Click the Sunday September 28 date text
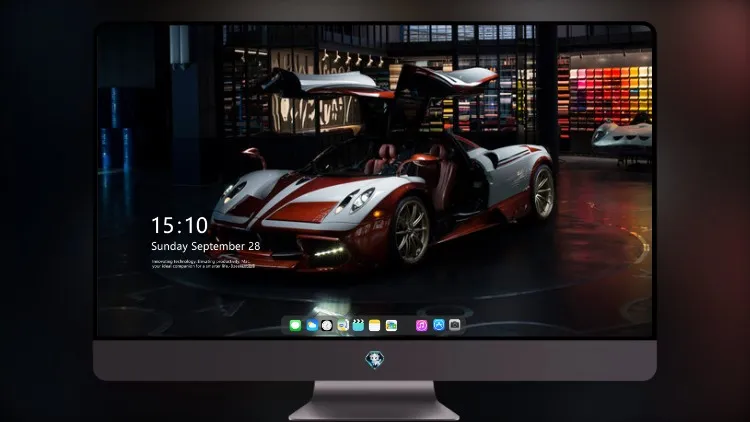The width and height of the screenshot is (750, 422). pos(206,246)
